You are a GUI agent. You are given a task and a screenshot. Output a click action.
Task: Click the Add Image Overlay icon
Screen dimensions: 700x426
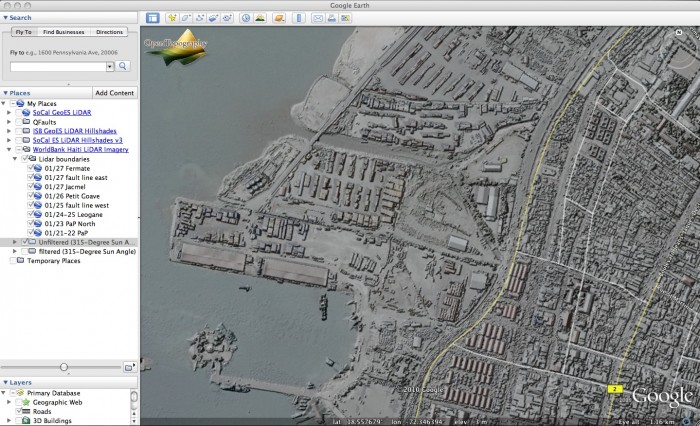213,18
